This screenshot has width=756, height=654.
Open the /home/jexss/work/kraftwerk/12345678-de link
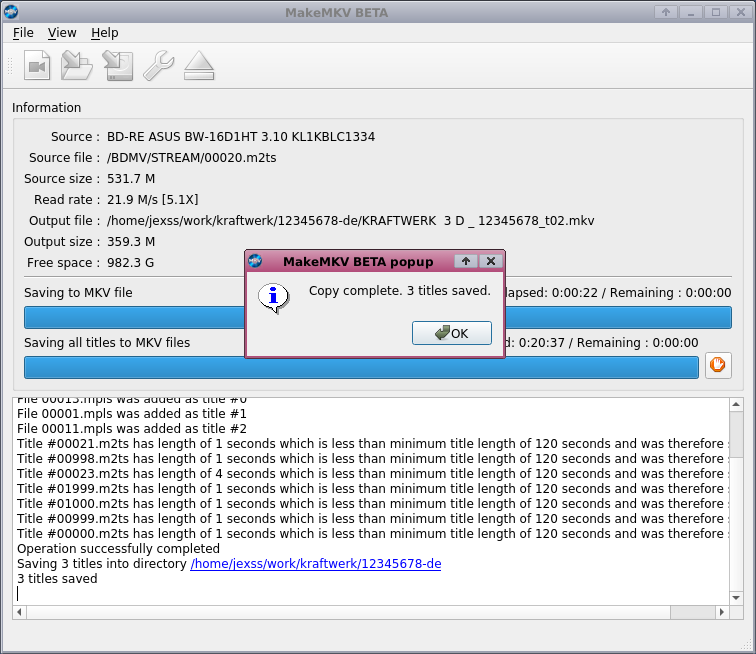click(315, 564)
